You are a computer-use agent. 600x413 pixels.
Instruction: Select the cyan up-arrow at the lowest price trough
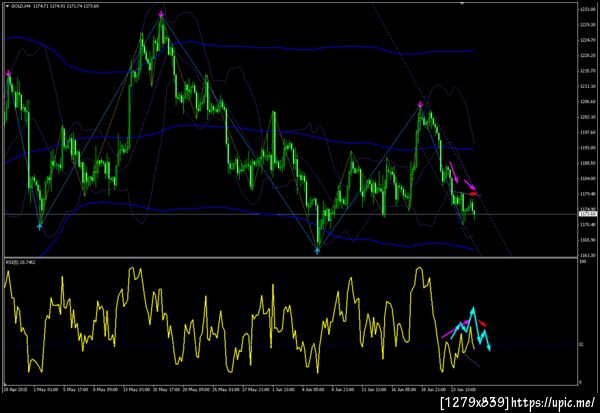point(317,251)
